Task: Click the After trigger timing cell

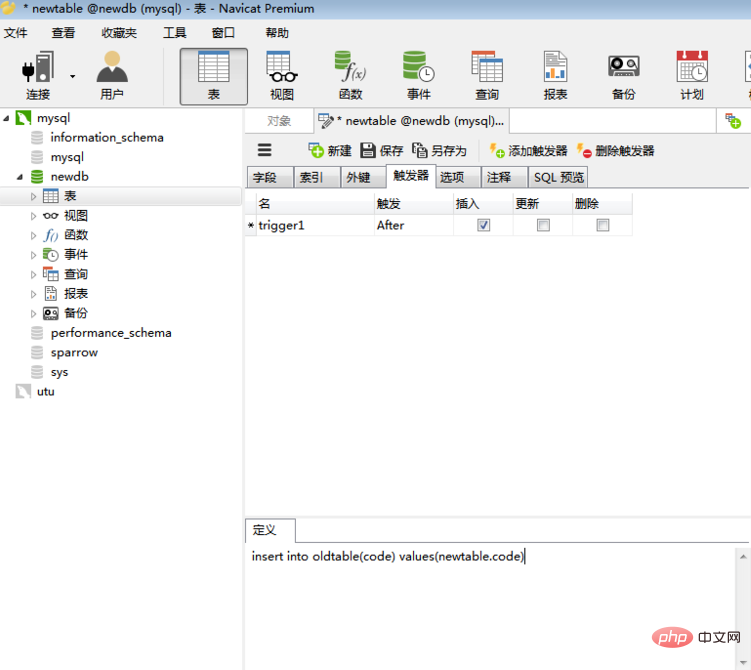Action: coord(414,225)
